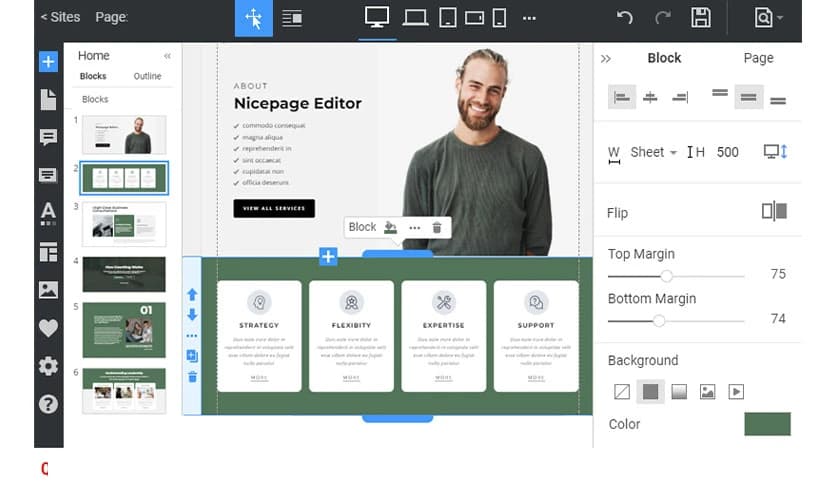Click the fill bucket icon in Block toolbar

pyautogui.click(x=390, y=227)
